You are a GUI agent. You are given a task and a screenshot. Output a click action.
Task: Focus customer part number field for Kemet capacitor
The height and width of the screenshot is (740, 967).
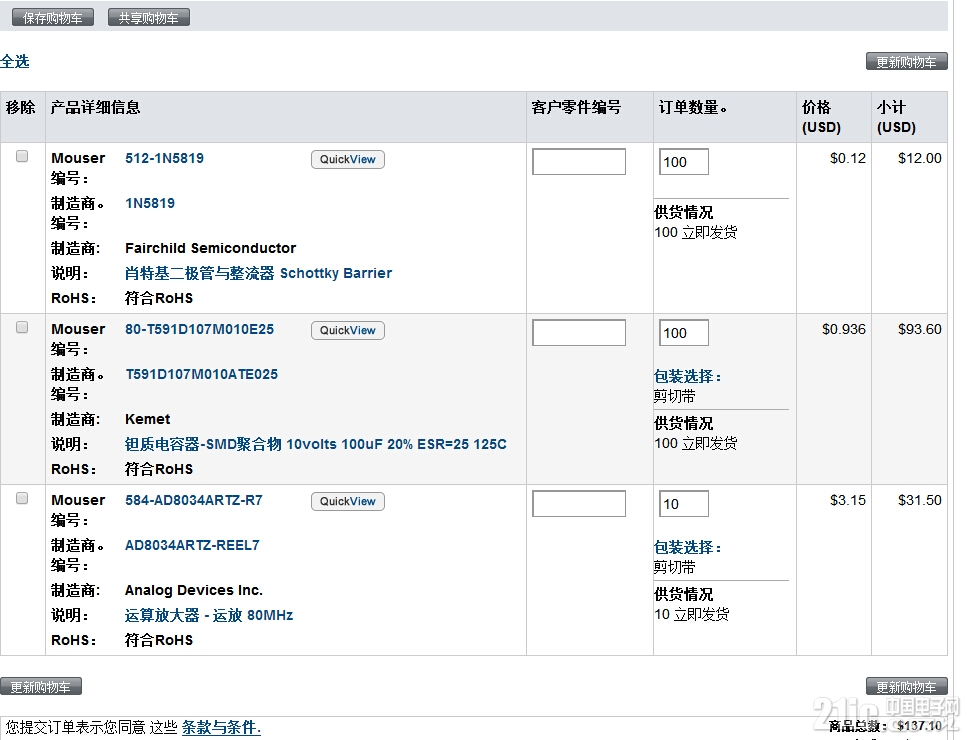pyautogui.click(x=579, y=332)
